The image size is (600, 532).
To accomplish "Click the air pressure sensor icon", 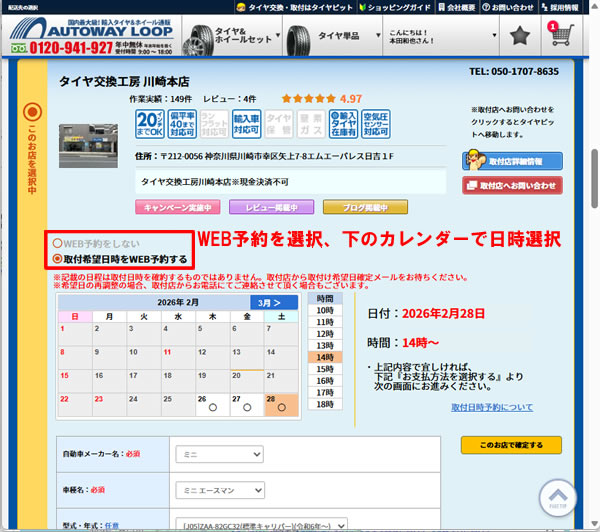I will 374,124.
